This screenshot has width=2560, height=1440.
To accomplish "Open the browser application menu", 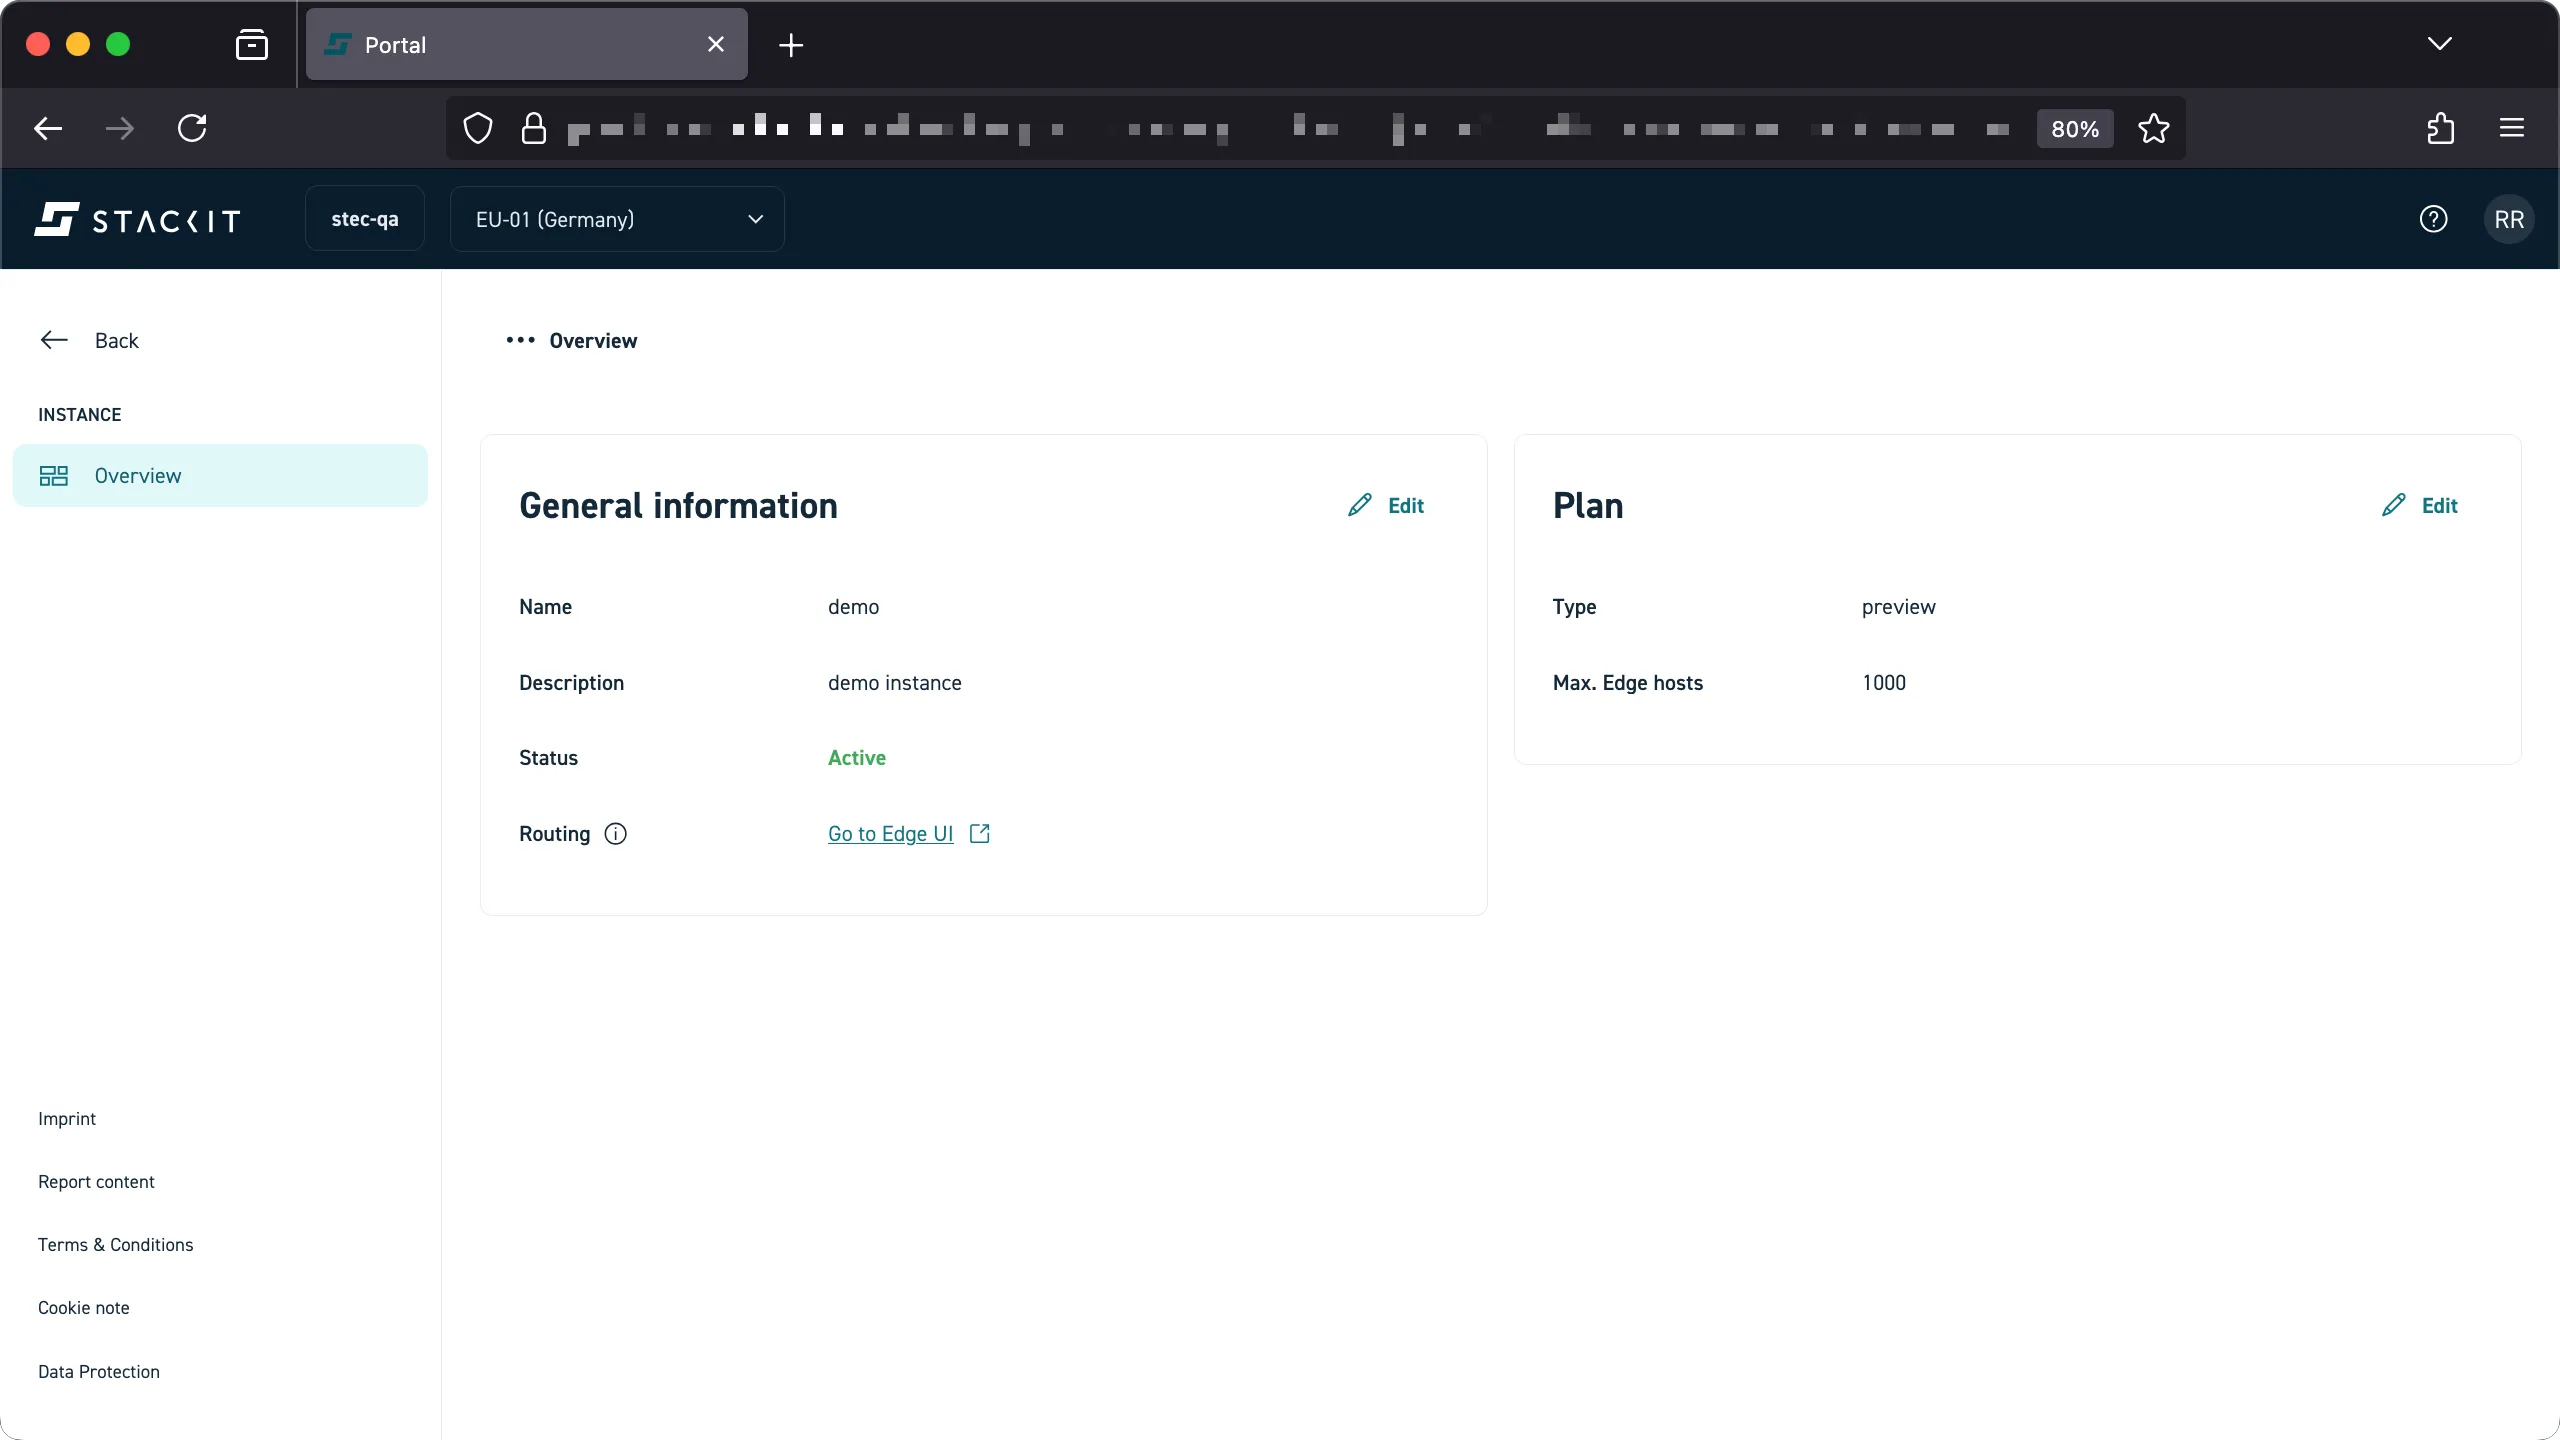I will (x=2512, y=128).
